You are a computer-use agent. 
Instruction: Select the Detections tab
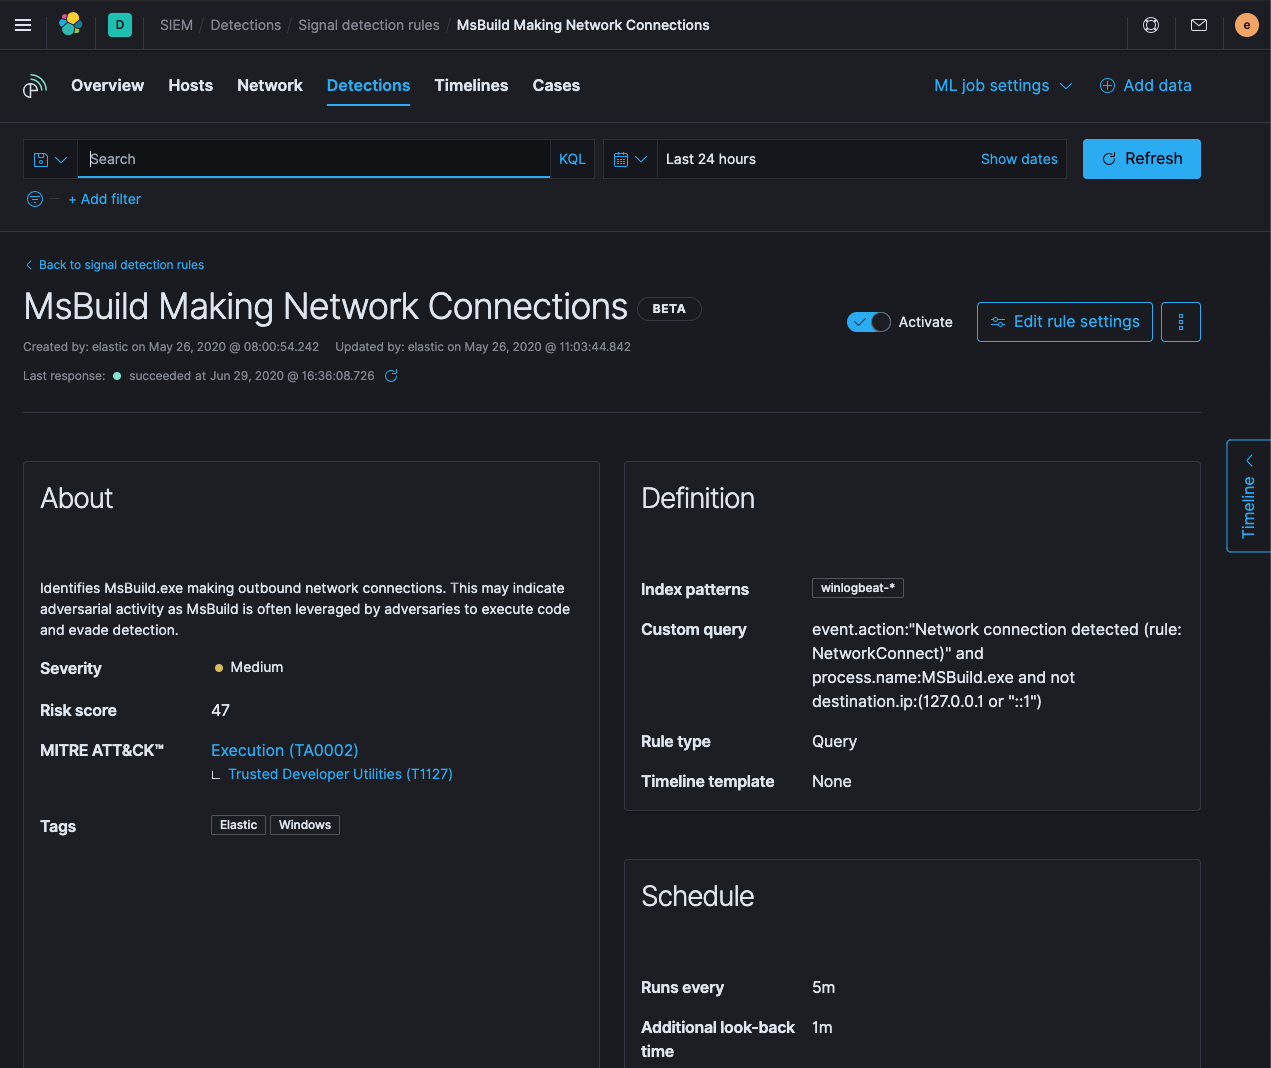[368, 86]
